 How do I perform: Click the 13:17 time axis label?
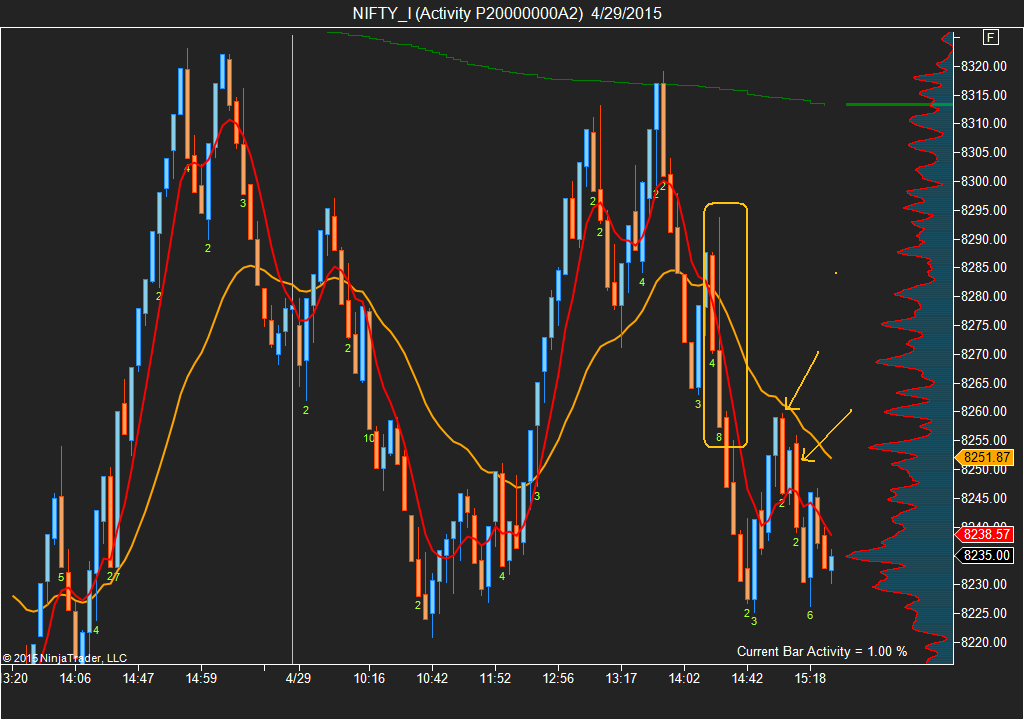tap(621, 678)
